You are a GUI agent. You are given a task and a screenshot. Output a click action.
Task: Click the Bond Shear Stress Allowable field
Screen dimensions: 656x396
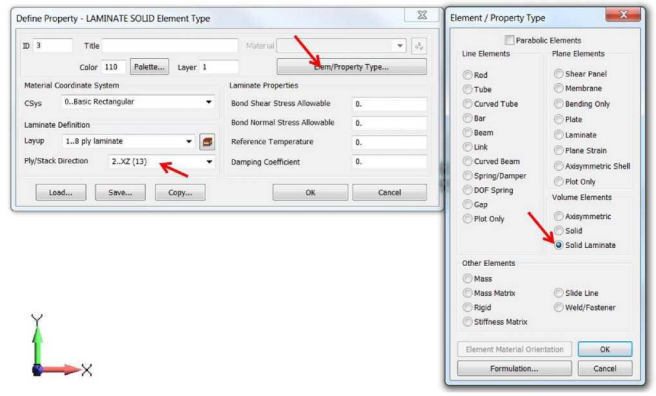pyautogui.click(x=390, y=104)
